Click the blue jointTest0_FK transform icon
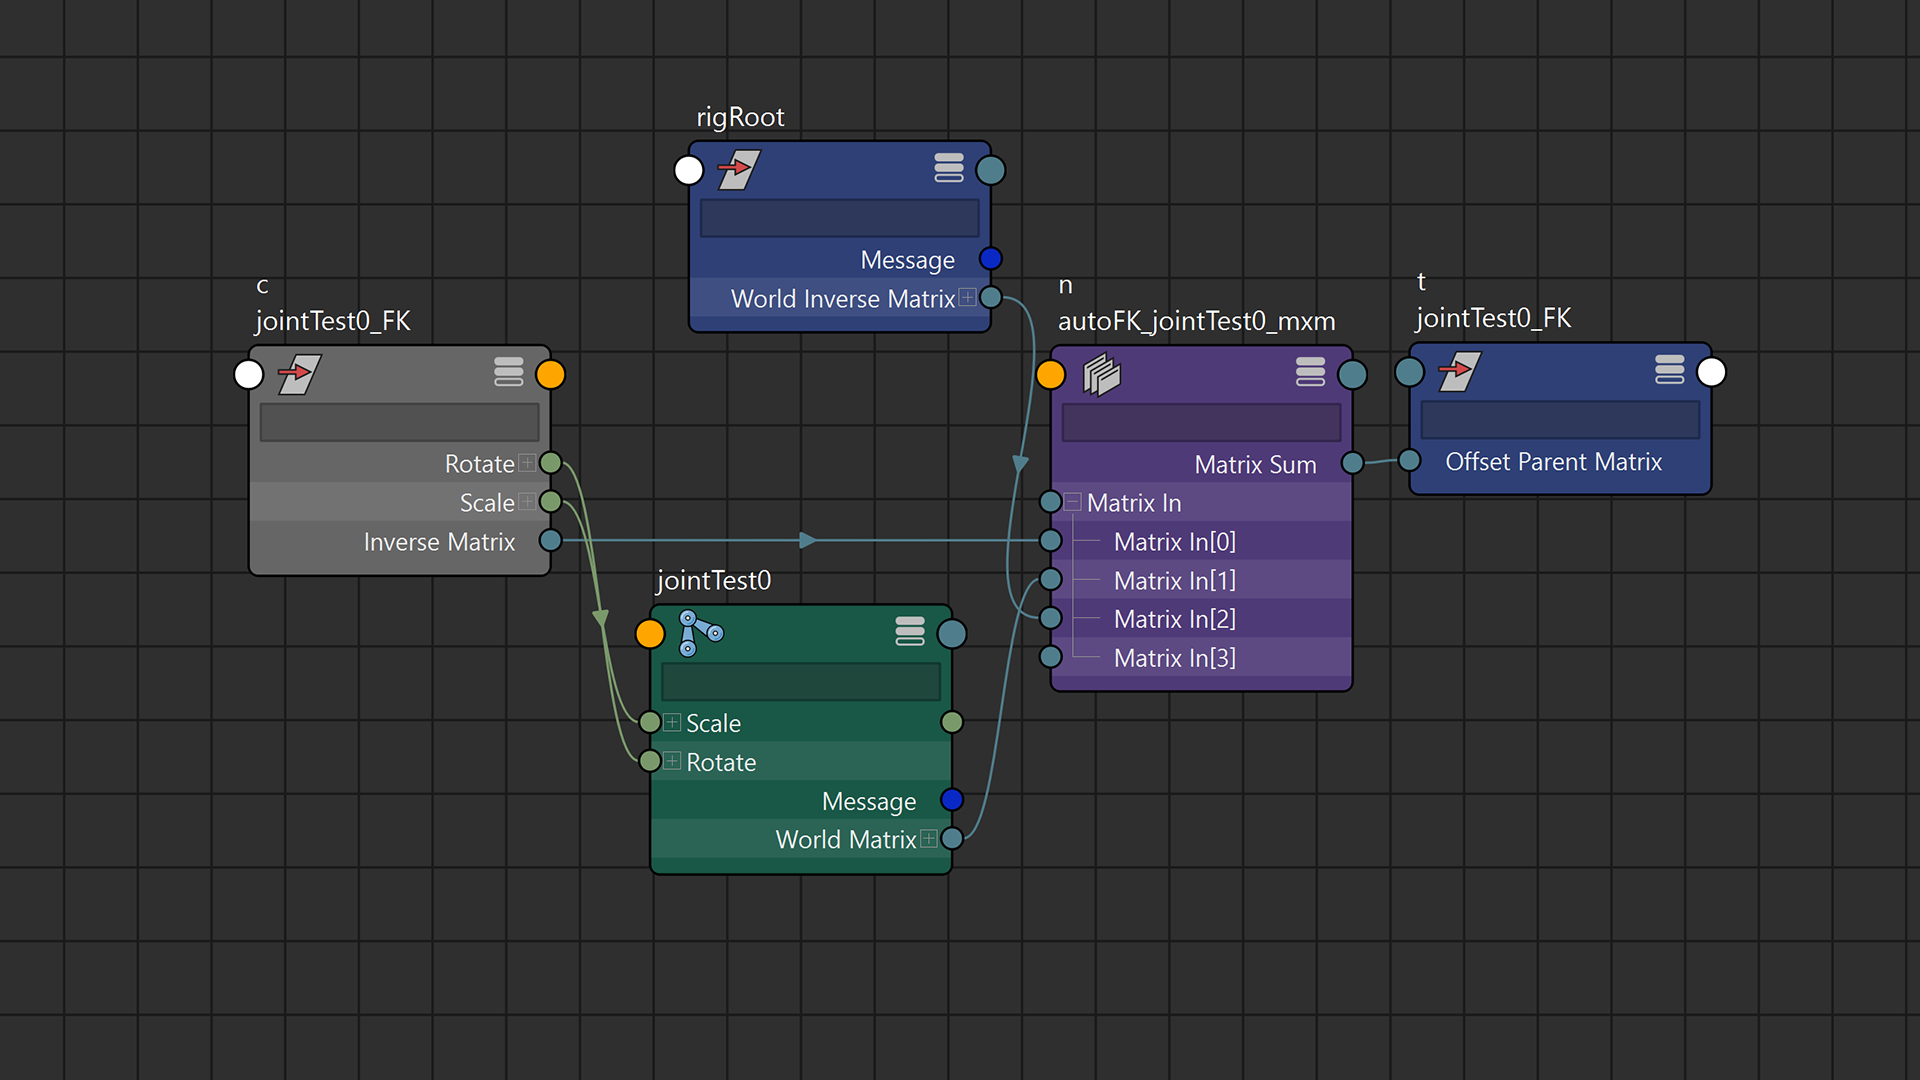This screenshot has height=1080, width=1920. (1459, 372)
